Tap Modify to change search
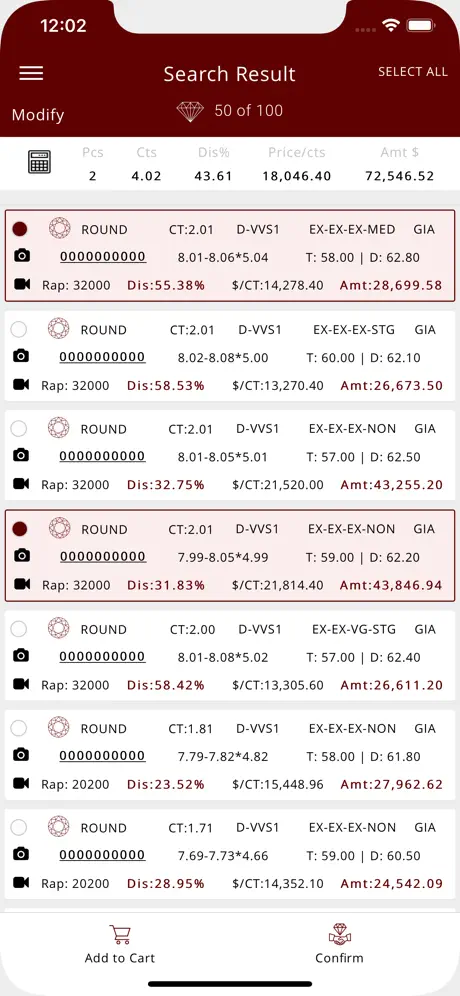This screenshot has height=996, width=460. tap(38, 115)
